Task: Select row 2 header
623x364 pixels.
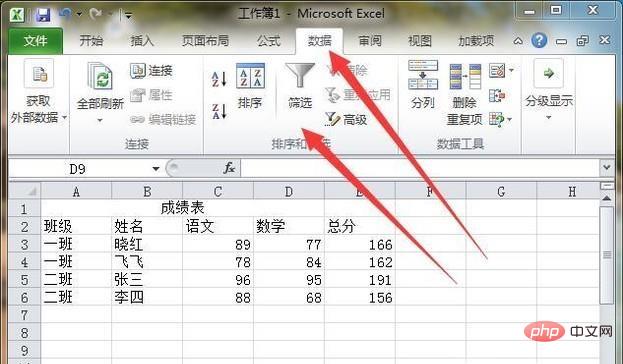Action: [x=25, y=227]
